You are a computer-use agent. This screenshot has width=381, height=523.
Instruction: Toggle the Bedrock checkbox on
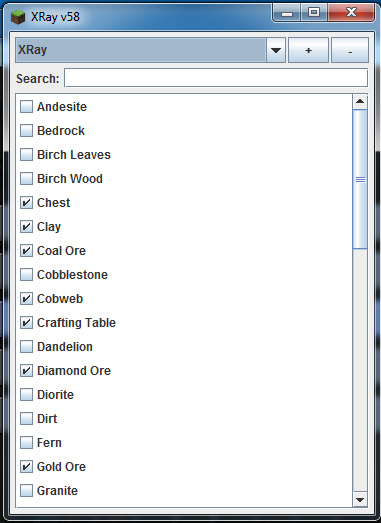[26, 131]
